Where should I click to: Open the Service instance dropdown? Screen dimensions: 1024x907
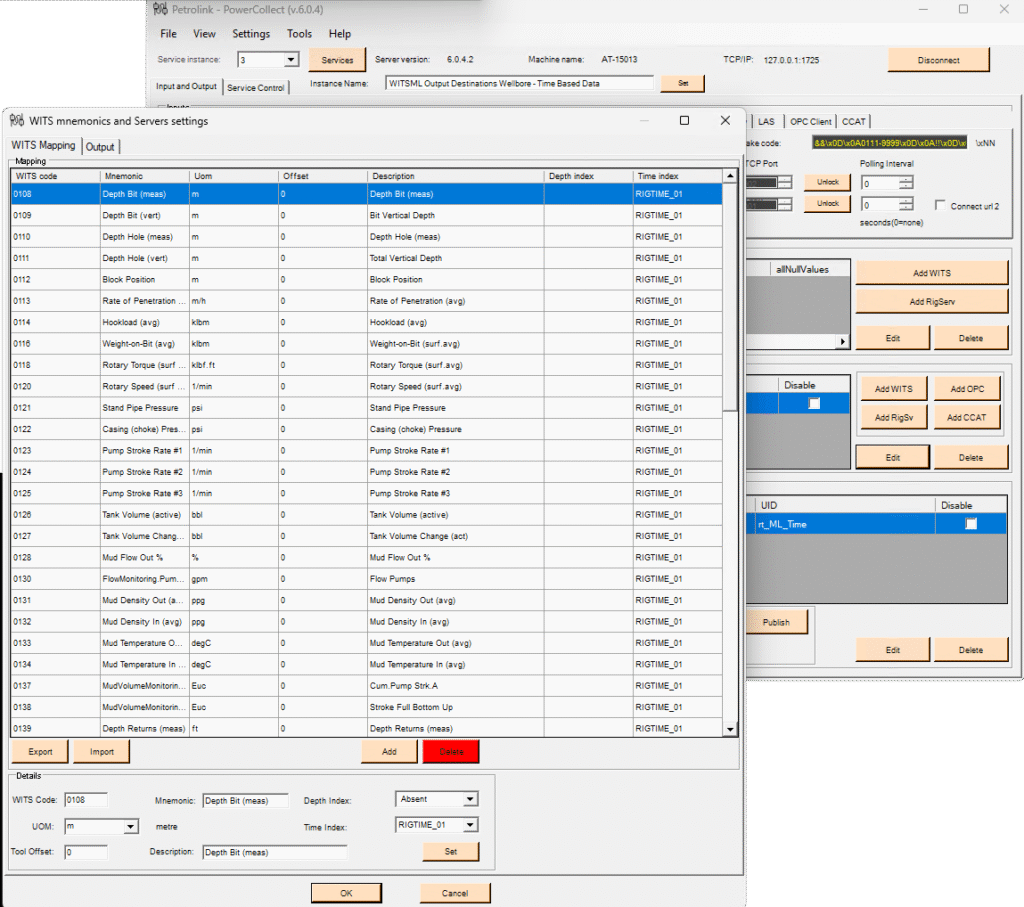pyautogui.click(x=291, y=60)
